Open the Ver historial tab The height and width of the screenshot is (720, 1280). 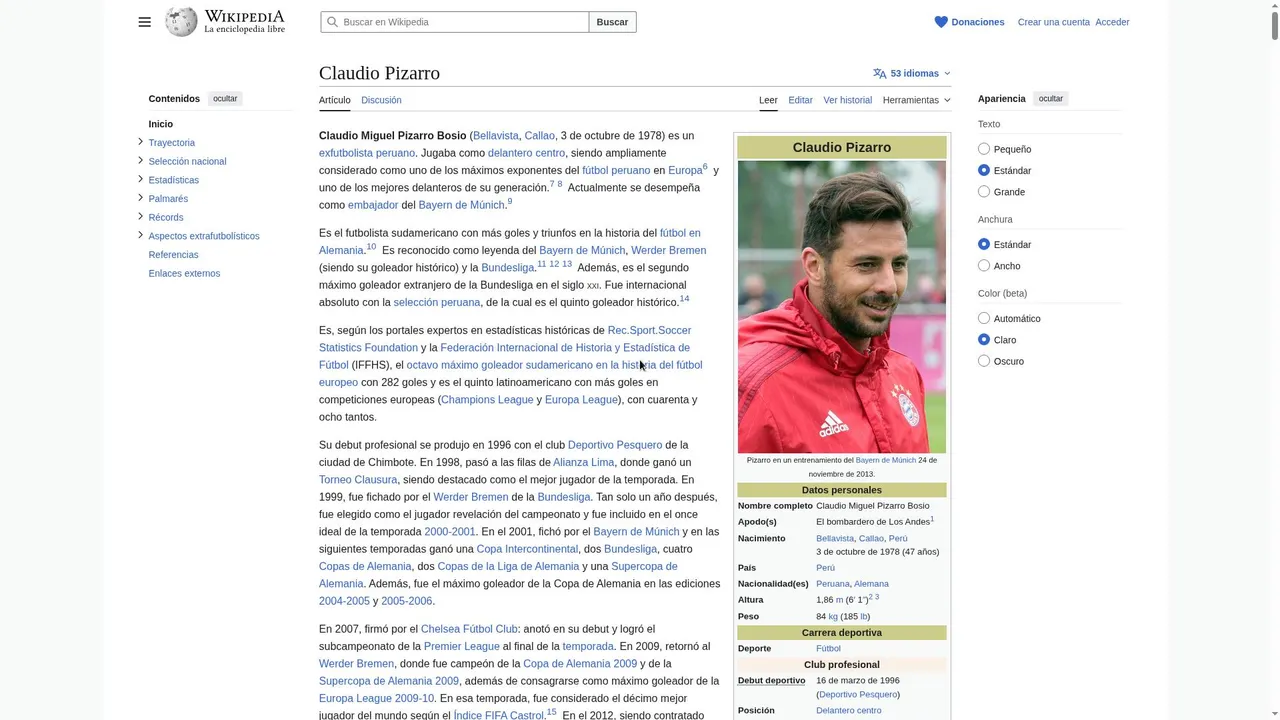[847, 100]
